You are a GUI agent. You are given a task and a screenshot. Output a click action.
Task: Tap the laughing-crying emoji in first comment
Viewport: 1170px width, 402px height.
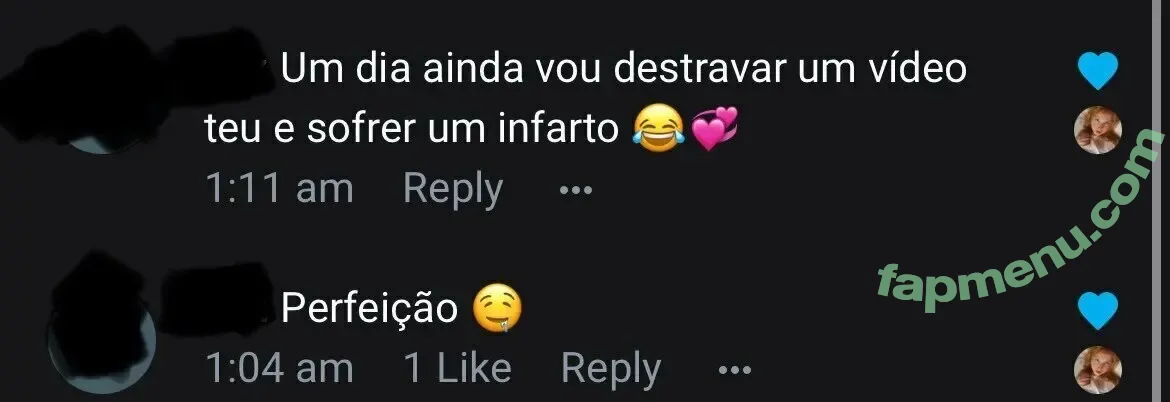[657, 129]
